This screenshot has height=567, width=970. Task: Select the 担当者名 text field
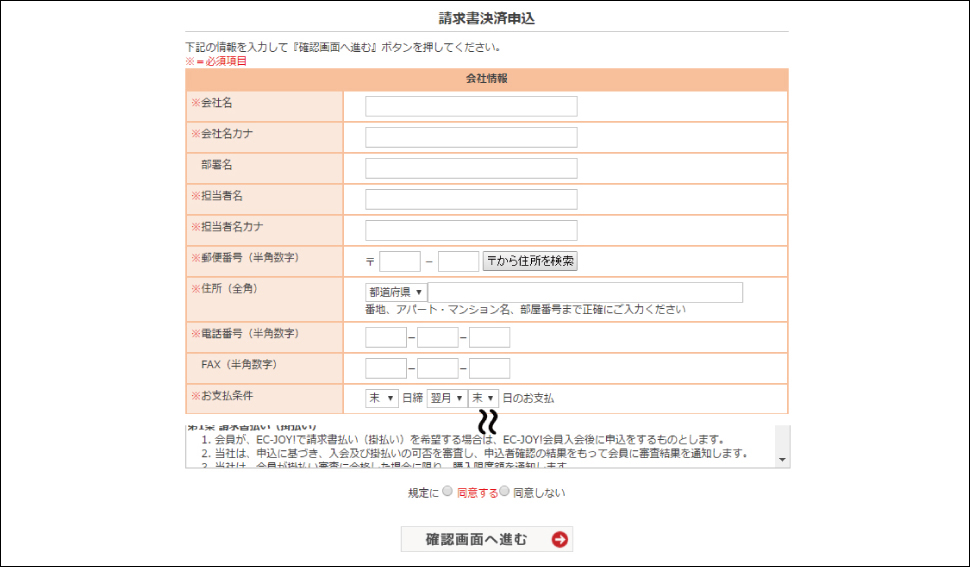(x=471, y=199)
